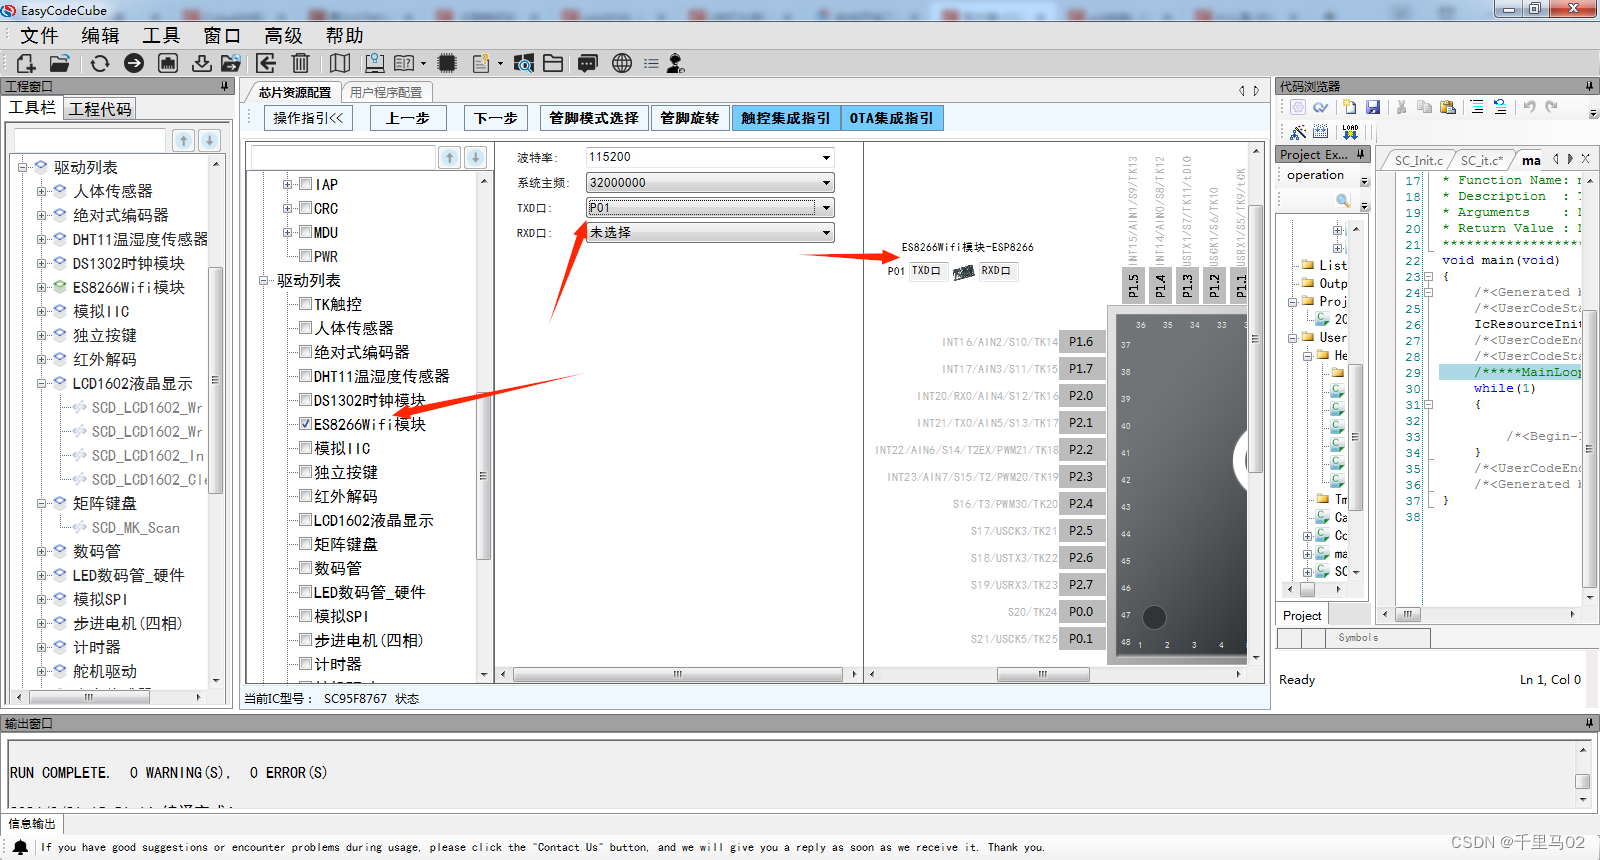Click the magic wand build icon
Image resolution: width=1600 pixels, height=860 pixels.
pos(1298,131)
